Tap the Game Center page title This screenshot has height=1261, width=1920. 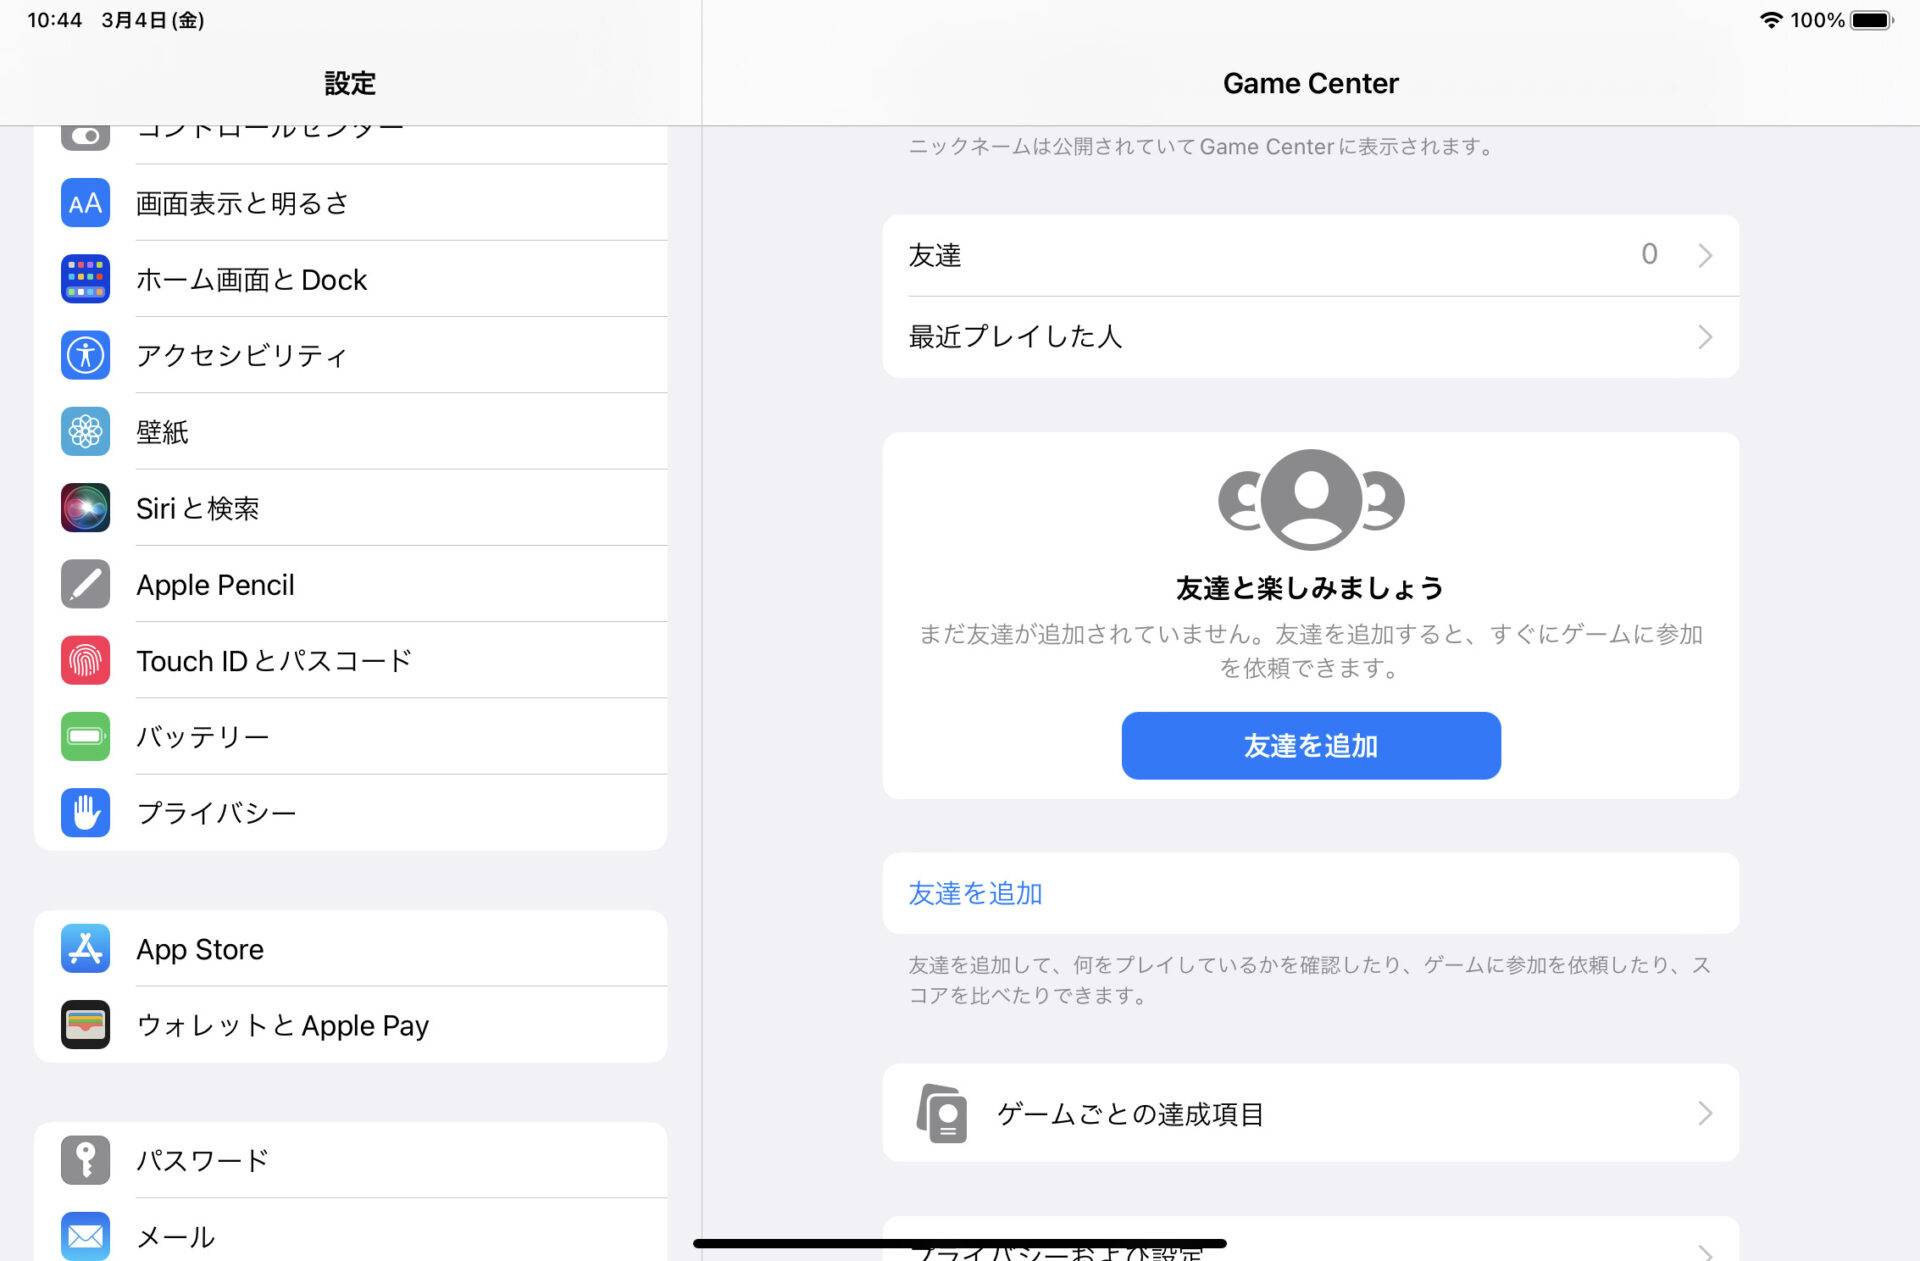click(x=1311, y=83)
